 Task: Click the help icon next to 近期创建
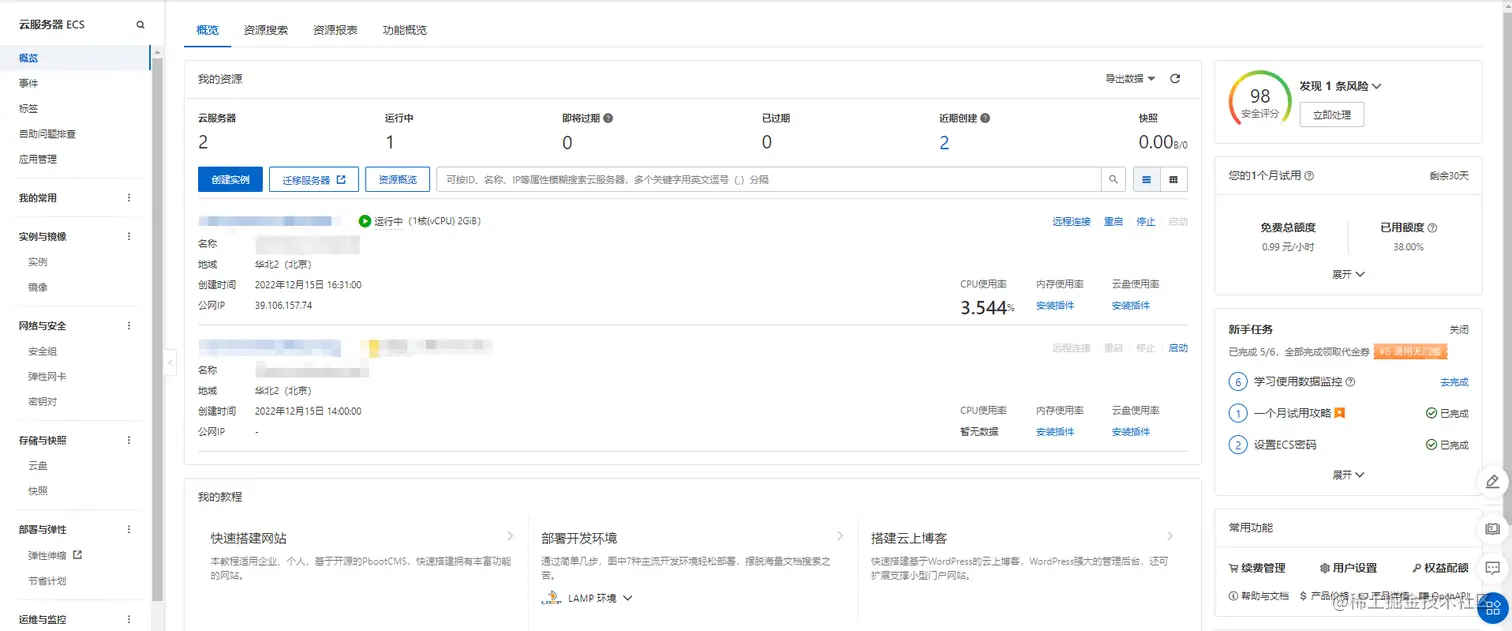click(985, 118)
